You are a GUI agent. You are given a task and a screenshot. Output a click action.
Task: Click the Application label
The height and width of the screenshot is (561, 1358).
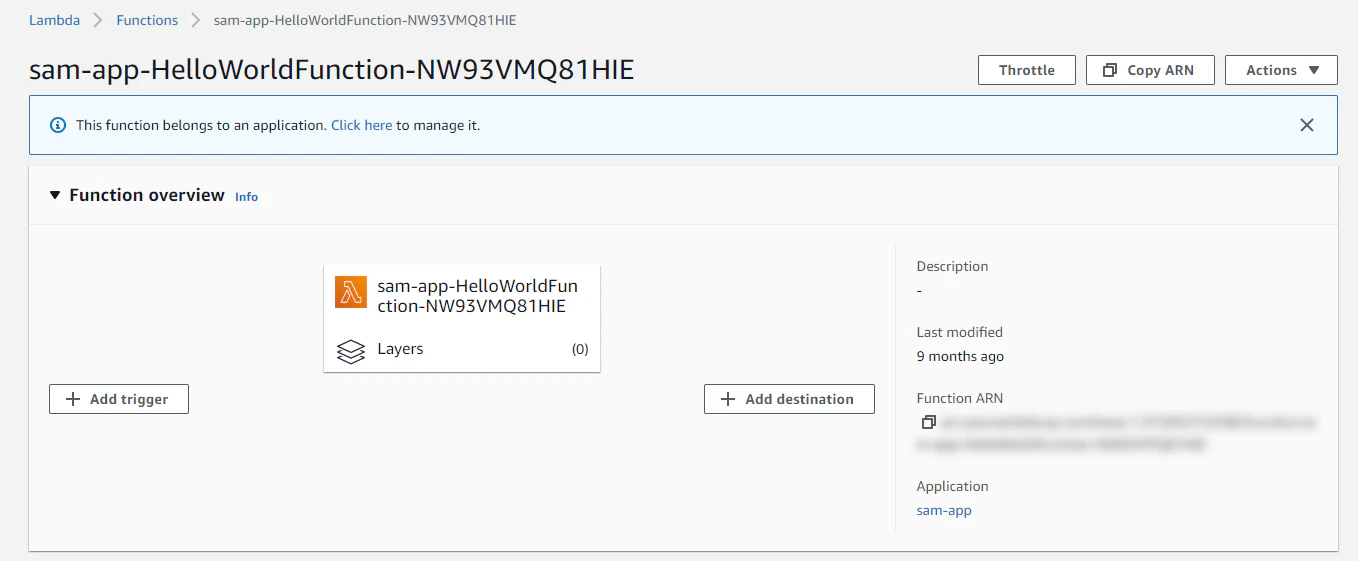coord(952,486)
